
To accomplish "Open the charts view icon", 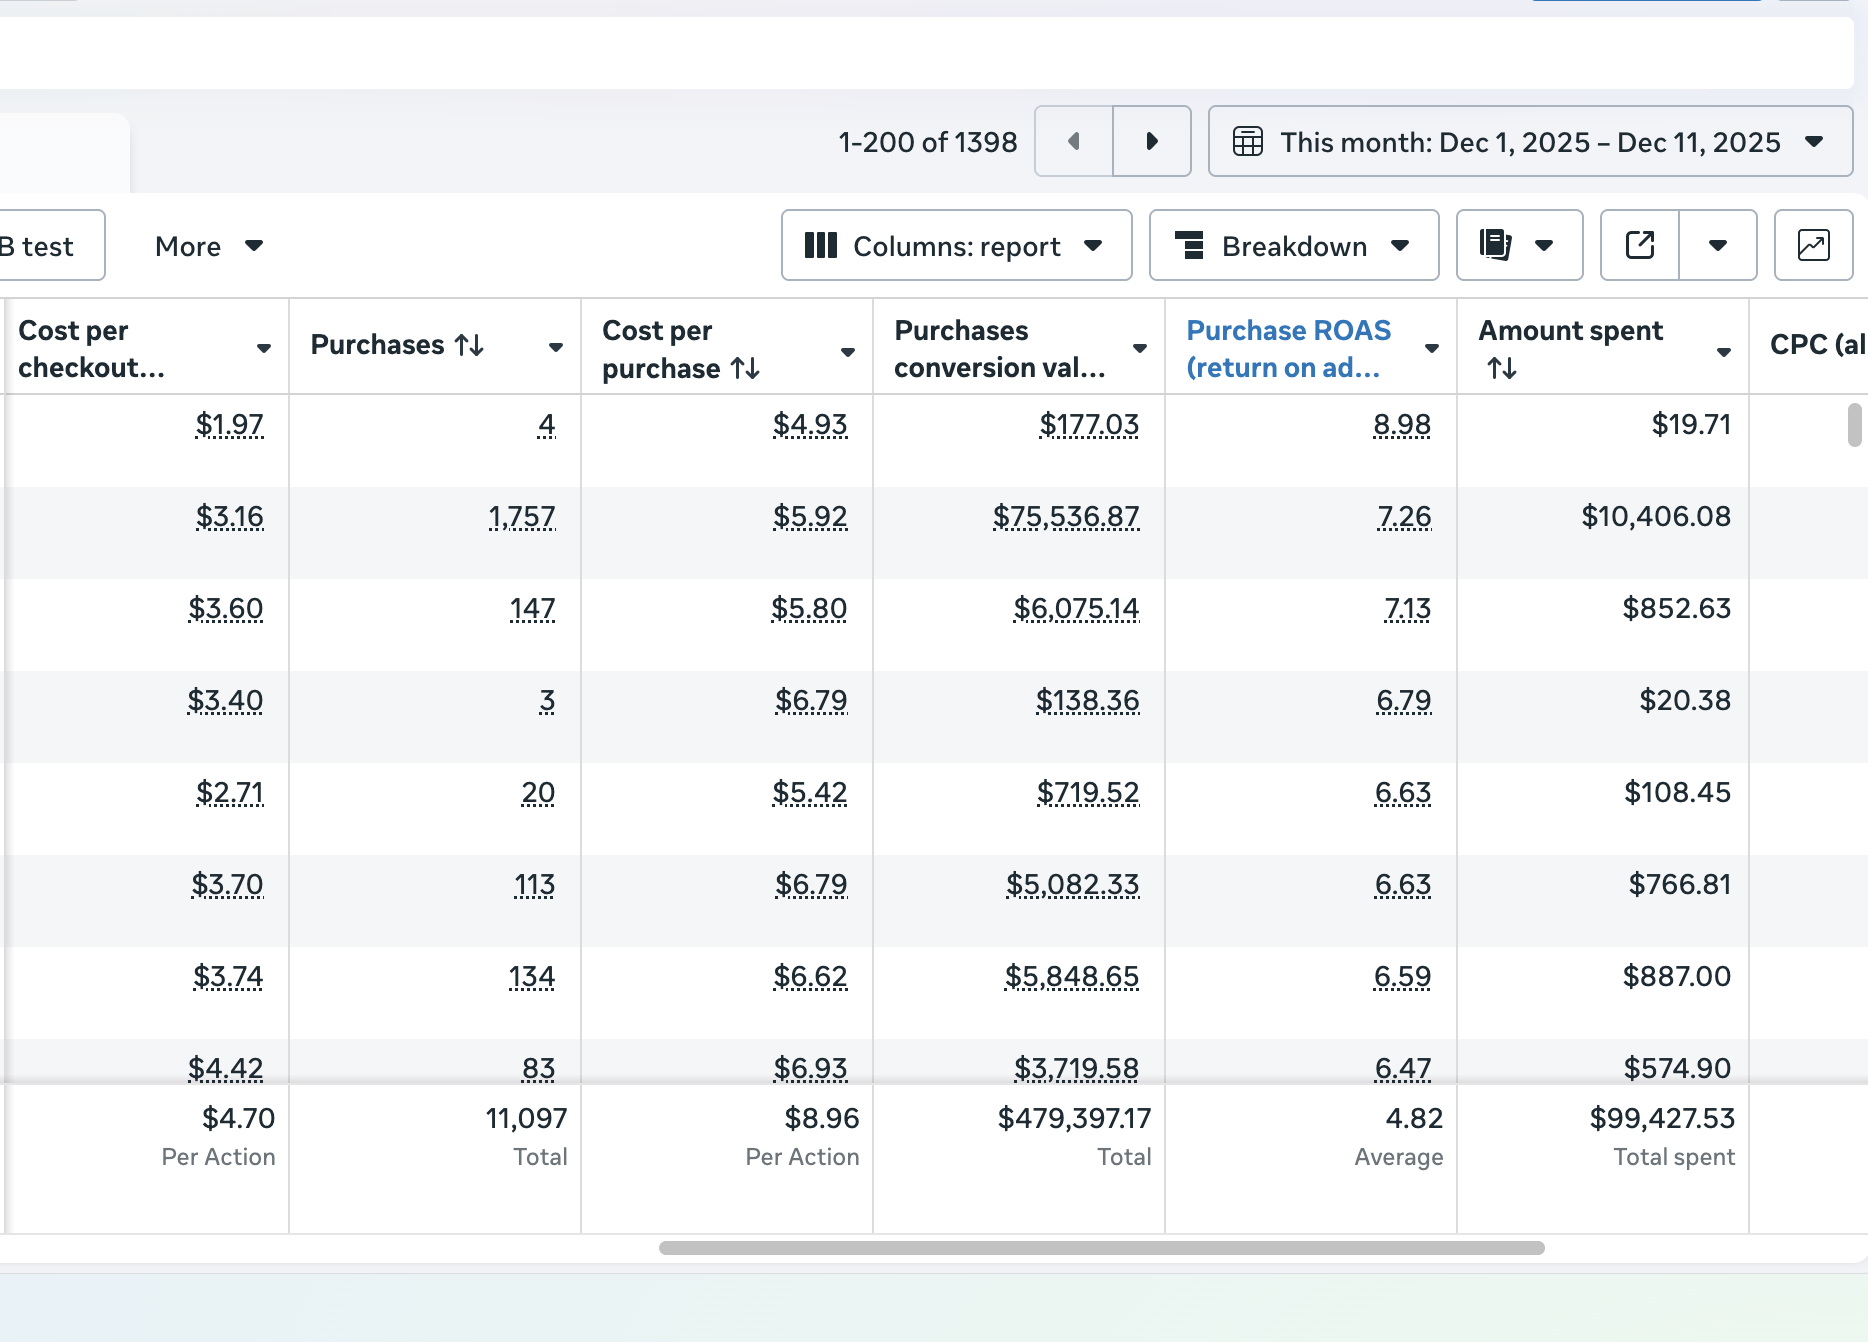I will (1813, 245).
